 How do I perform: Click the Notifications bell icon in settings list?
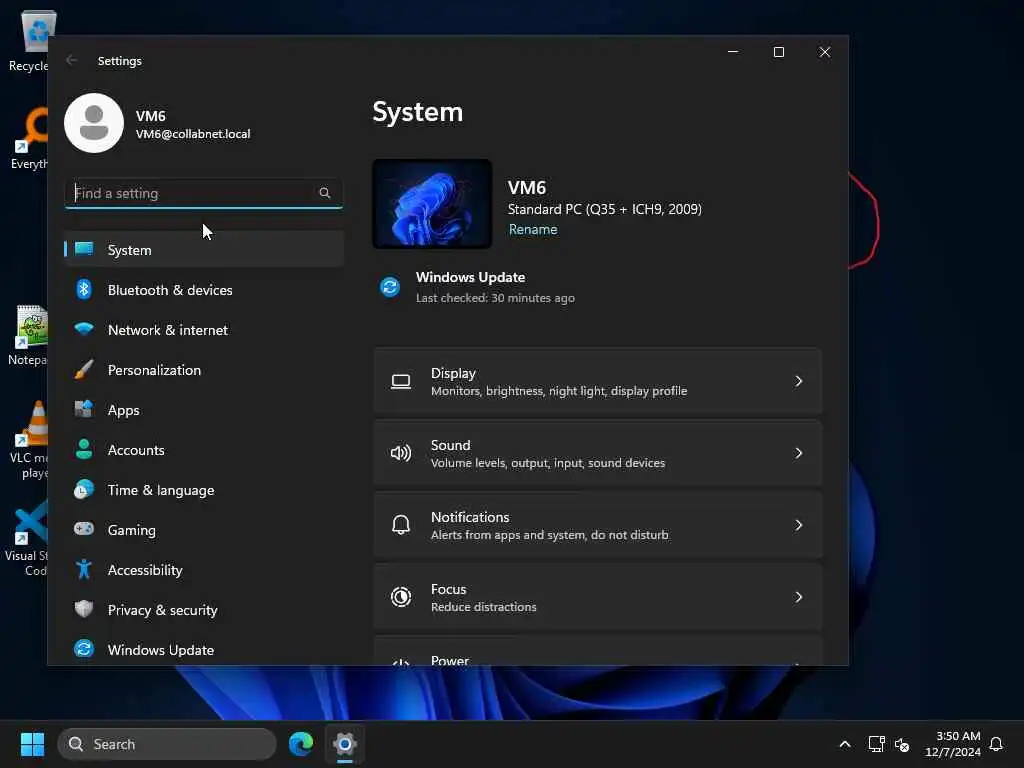click(x=401, y=525)
